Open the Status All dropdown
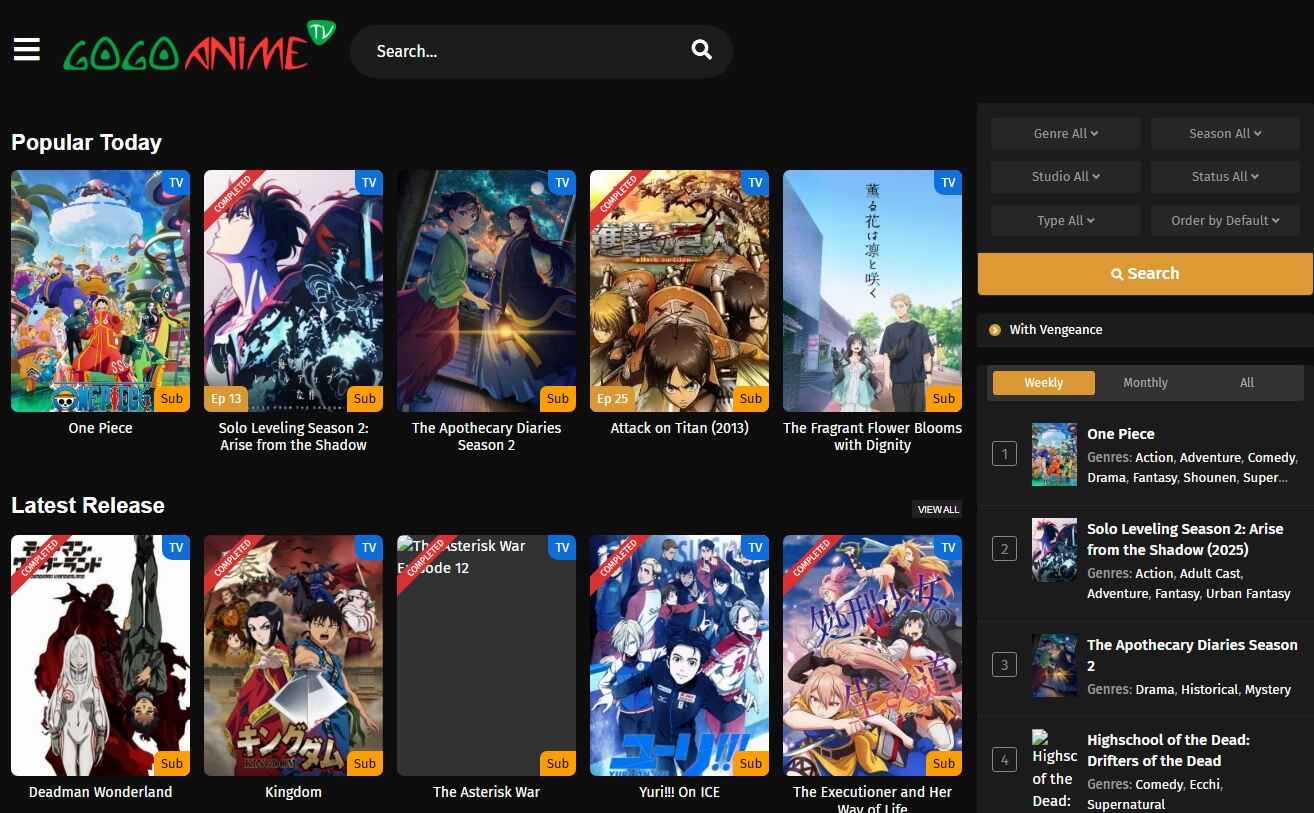This screenshot has width=1314, height=813. pos(1225,176)
